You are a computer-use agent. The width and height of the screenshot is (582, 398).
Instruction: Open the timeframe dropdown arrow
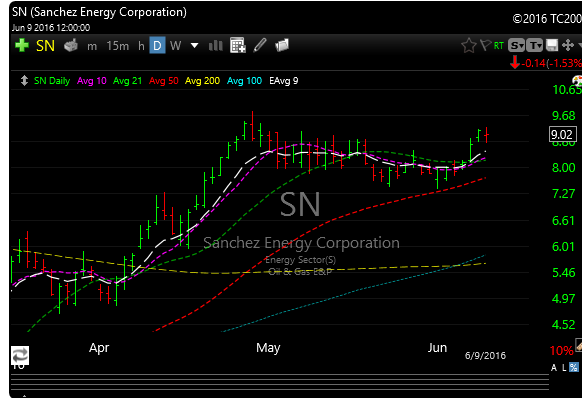pyautogui.click(x=194, y=46)
